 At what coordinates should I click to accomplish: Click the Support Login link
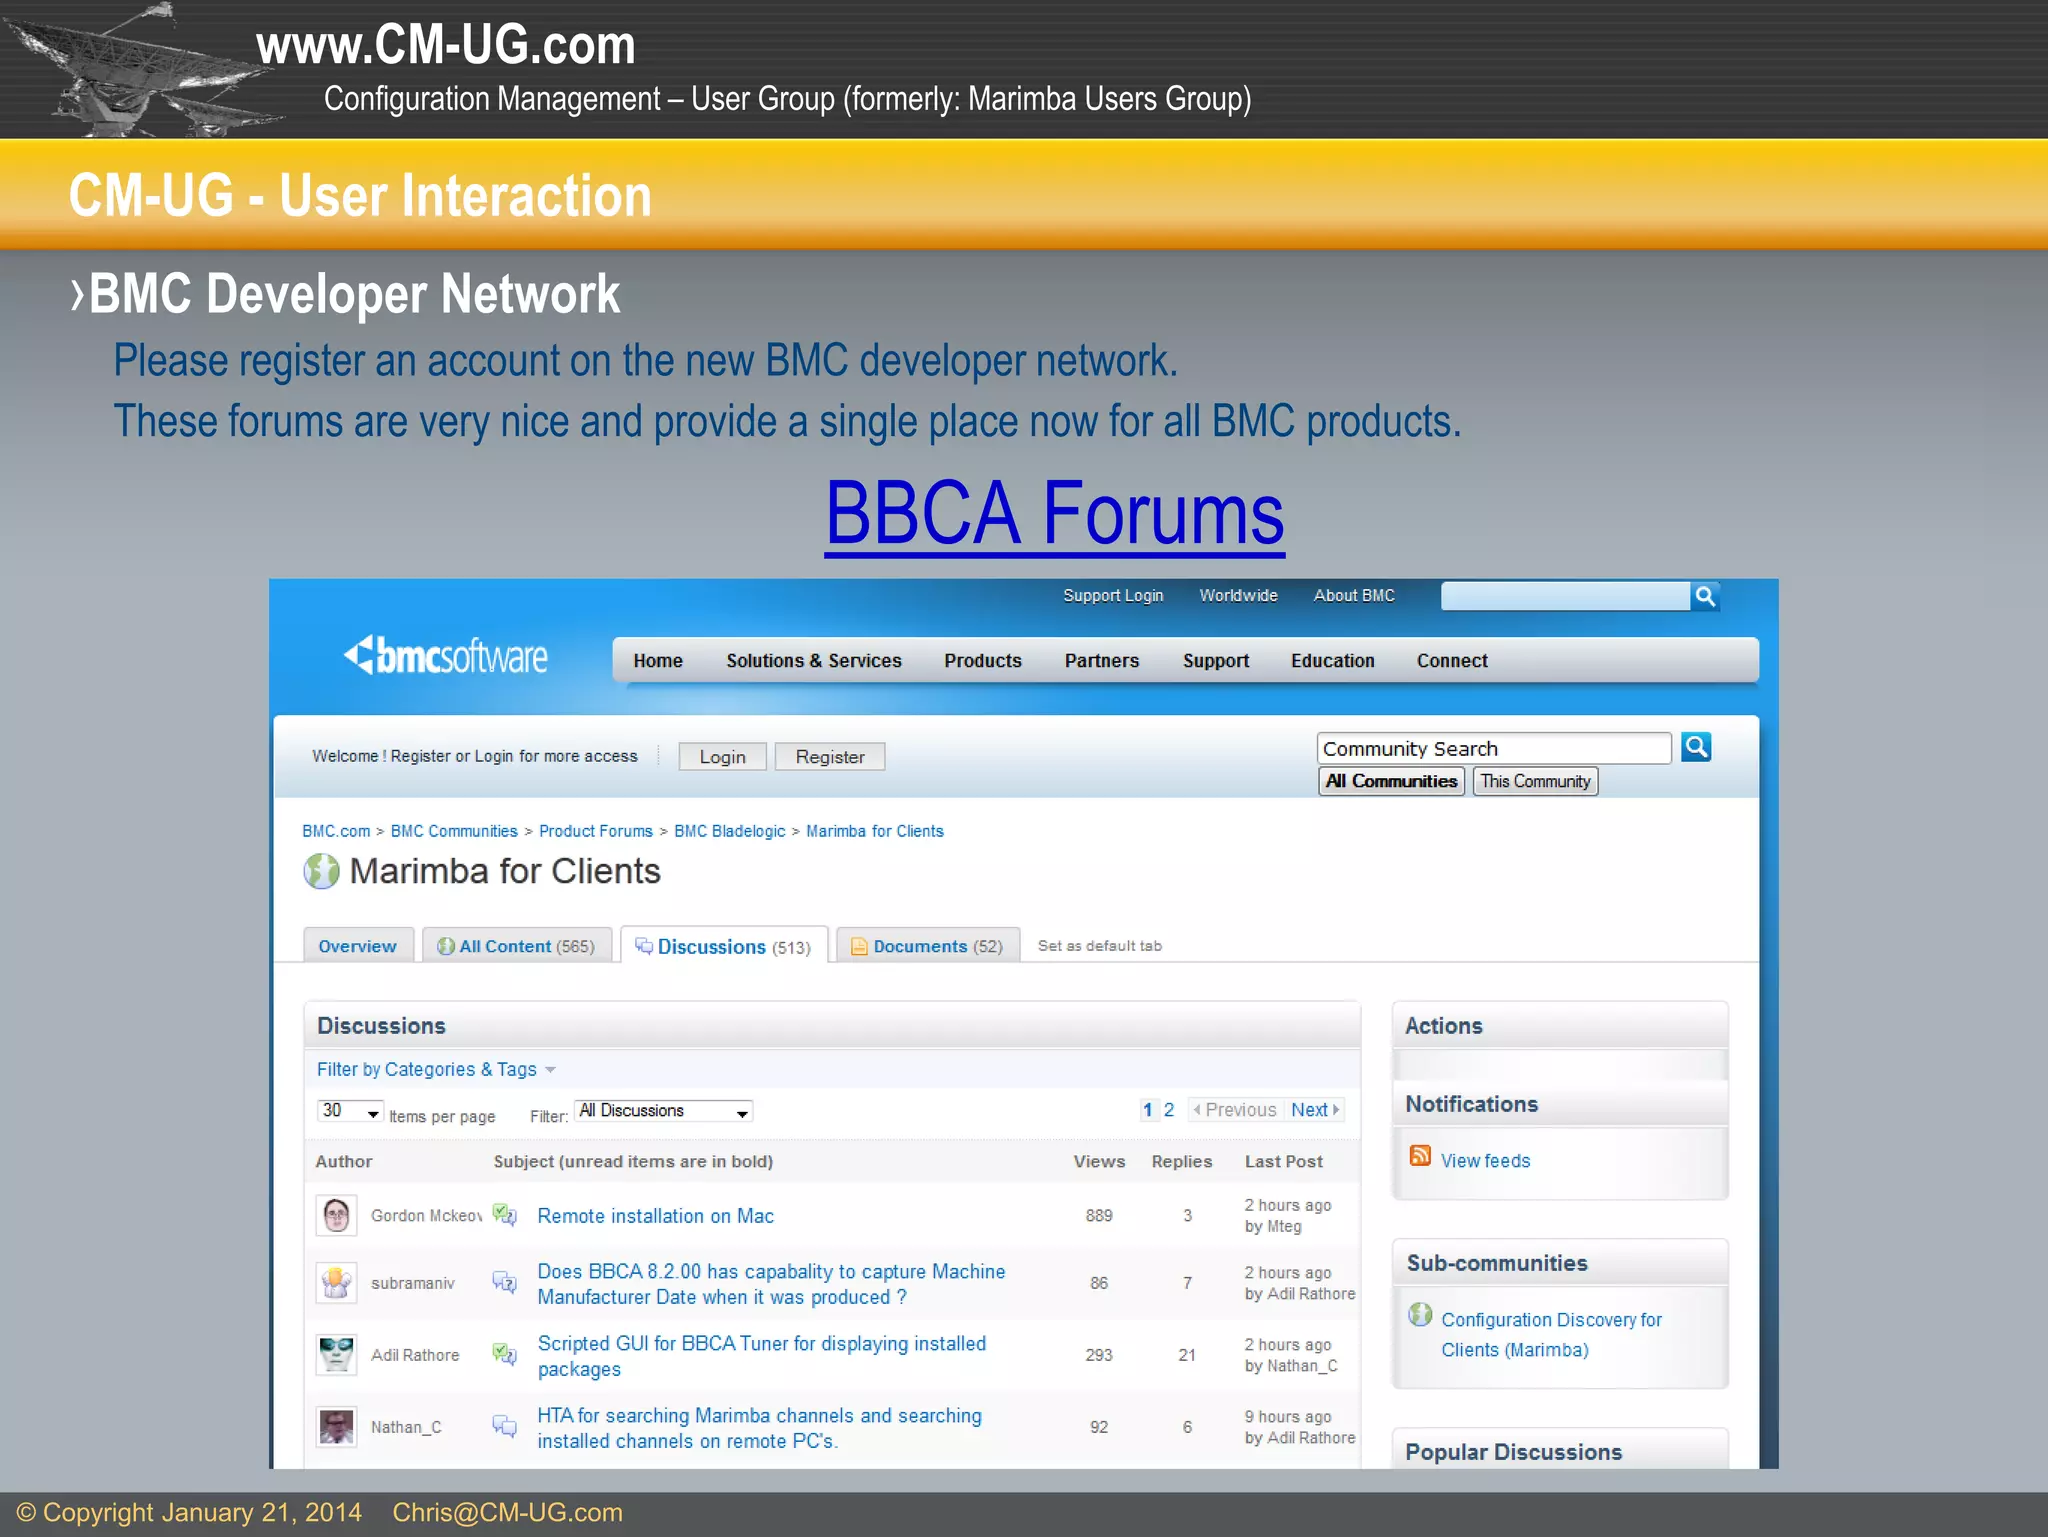click(1113, 596)
